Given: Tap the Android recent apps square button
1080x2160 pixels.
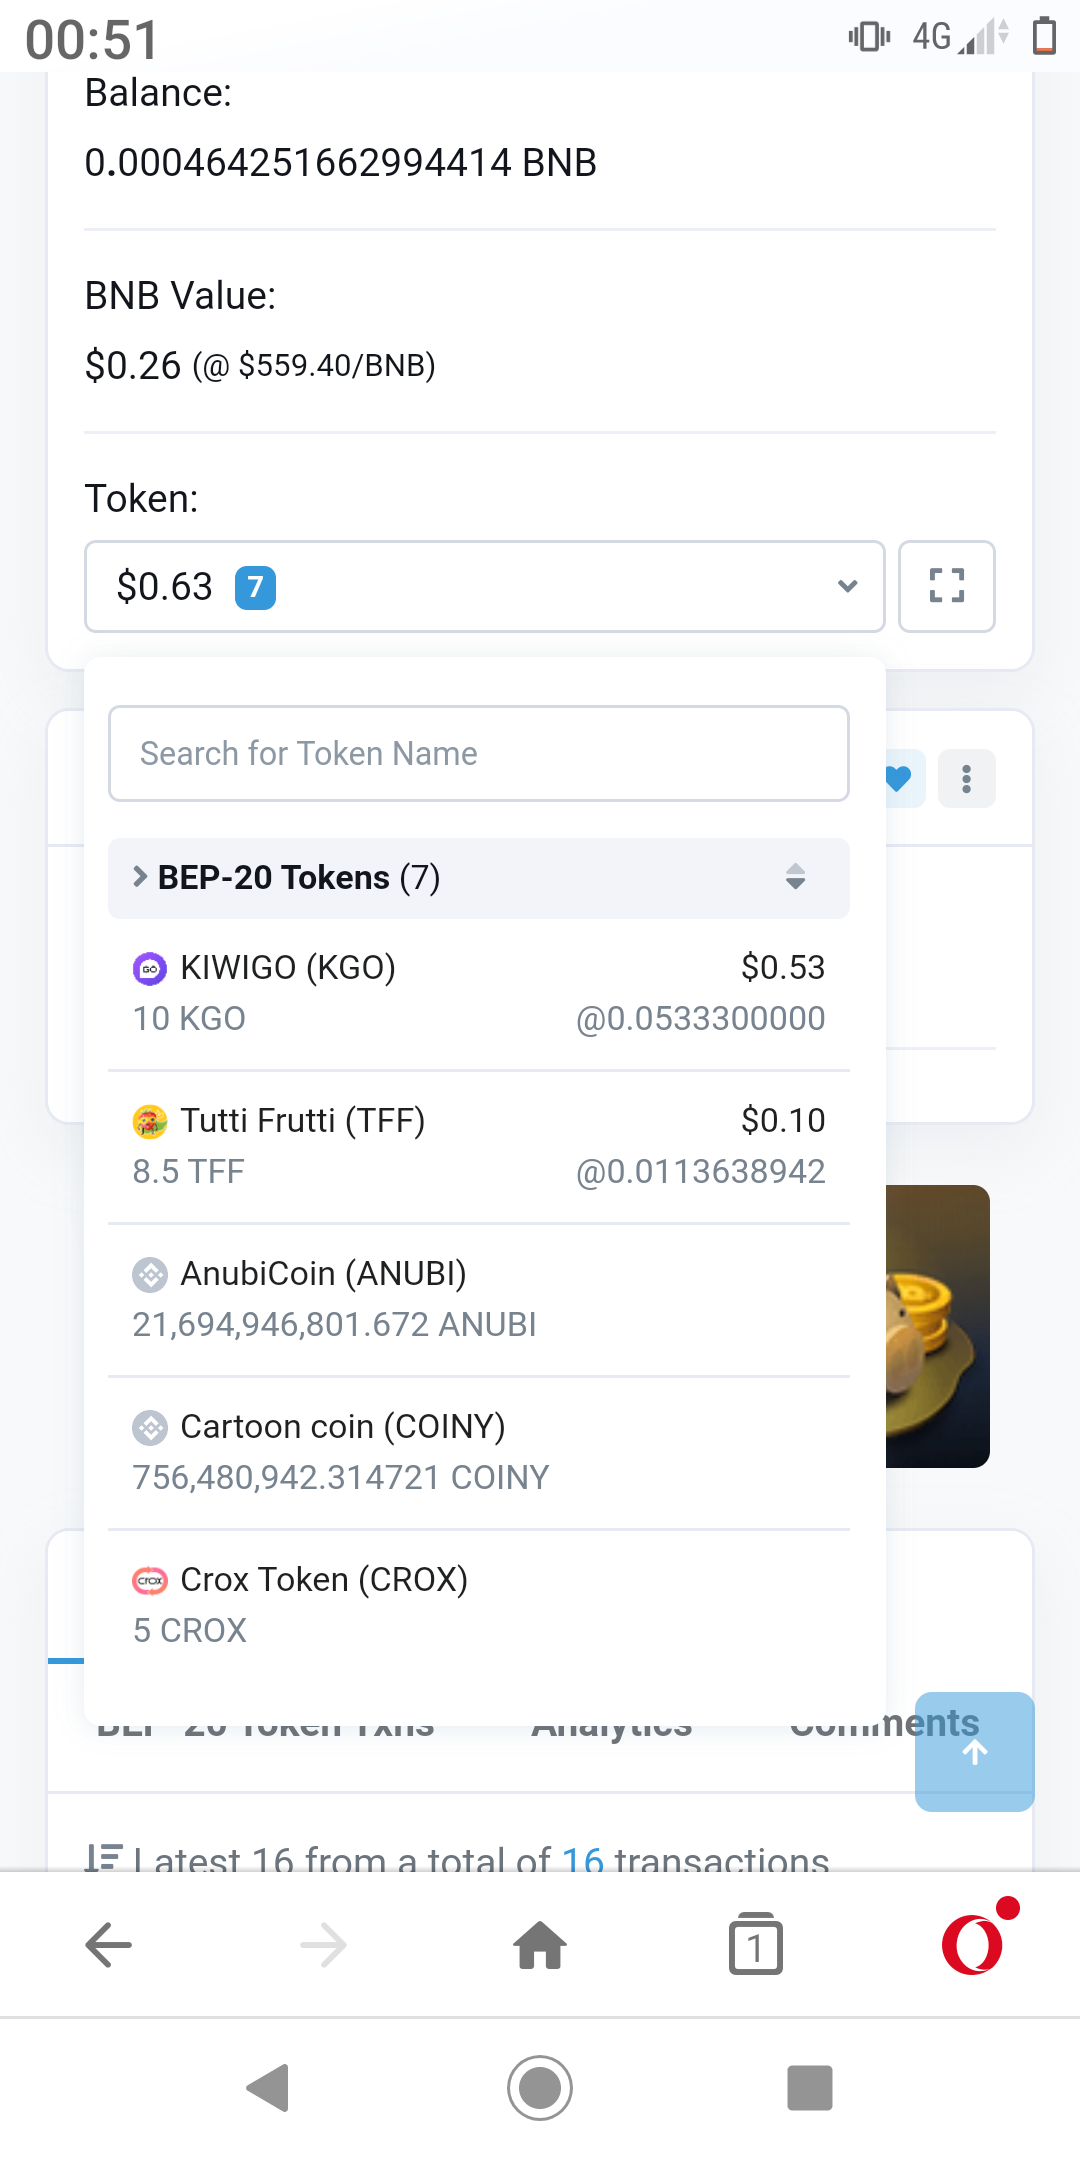Looking at the screenshot, I should click(x=810, y=2088).
